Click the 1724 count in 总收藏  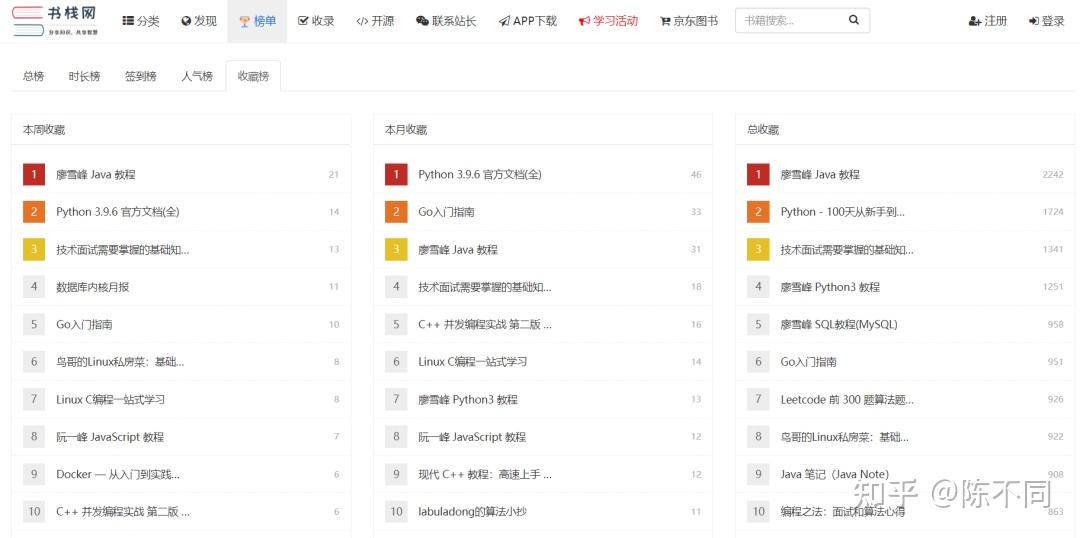pos(1052,211)
